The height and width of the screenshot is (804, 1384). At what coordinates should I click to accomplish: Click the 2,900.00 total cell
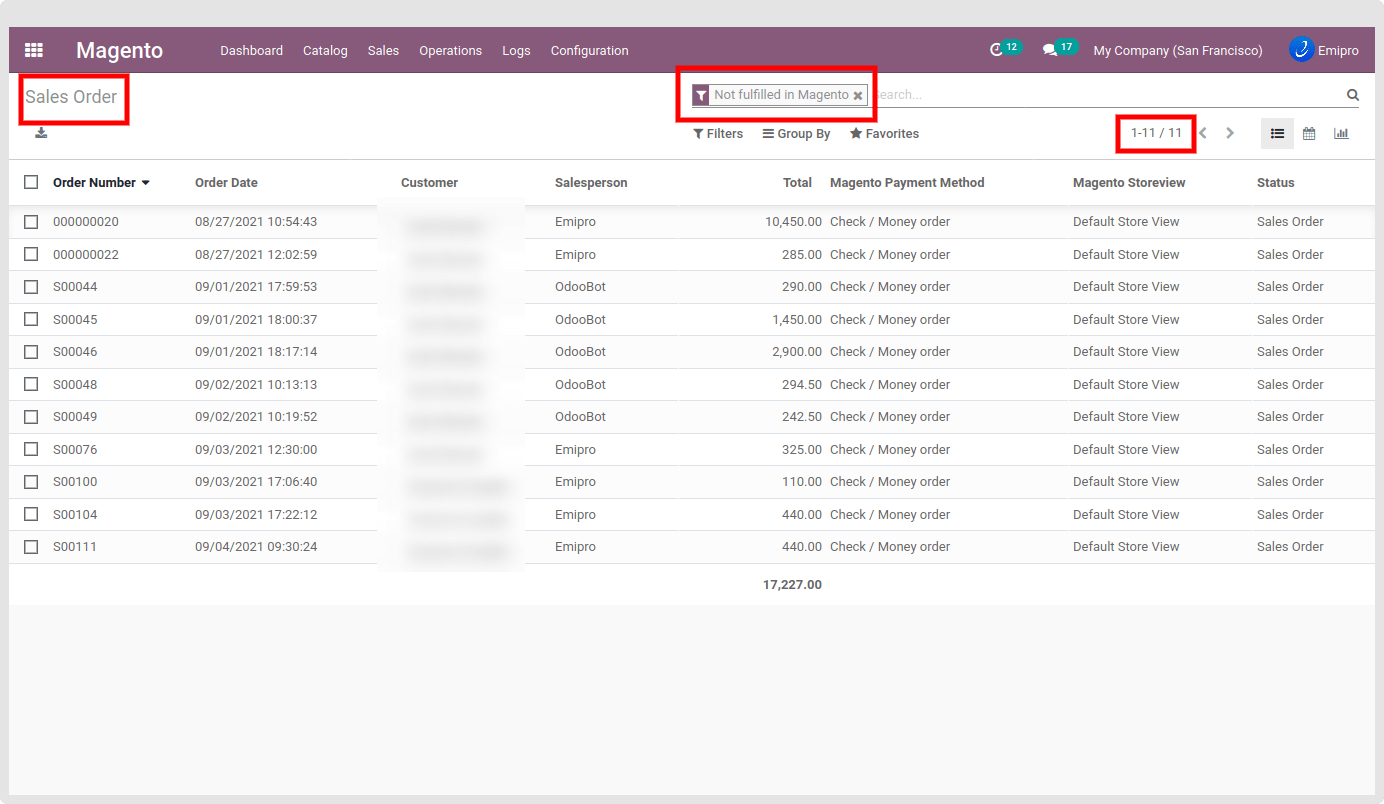coord(797,352)
